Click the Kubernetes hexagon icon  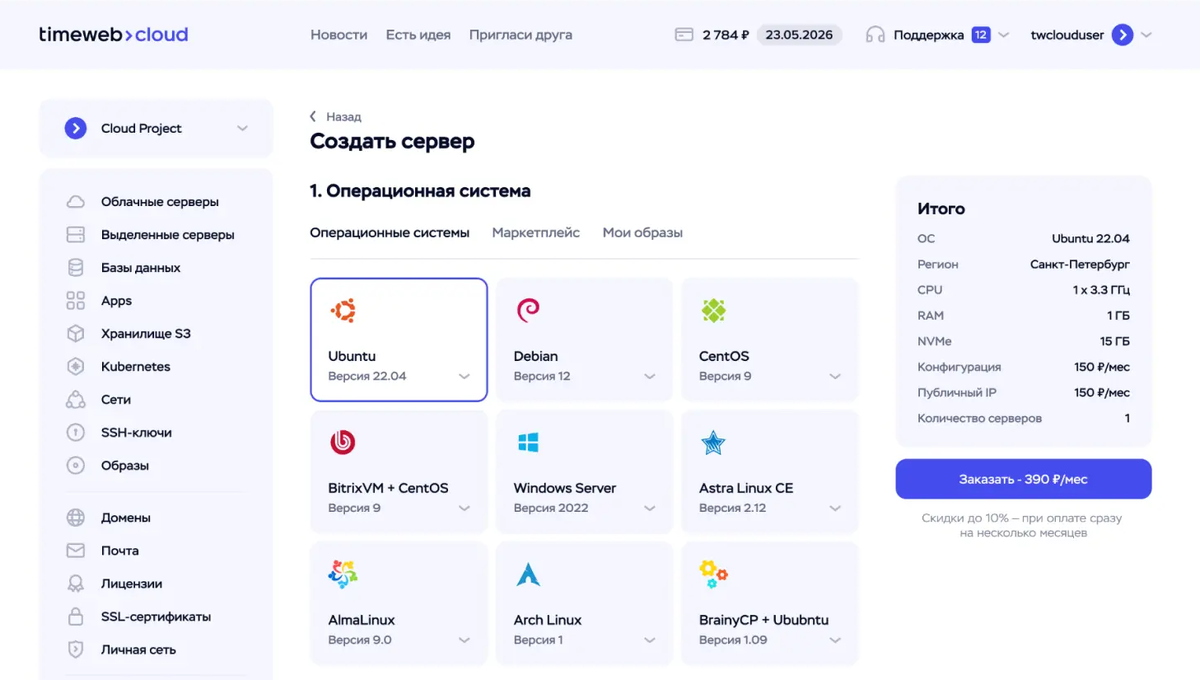pos(76,367)
